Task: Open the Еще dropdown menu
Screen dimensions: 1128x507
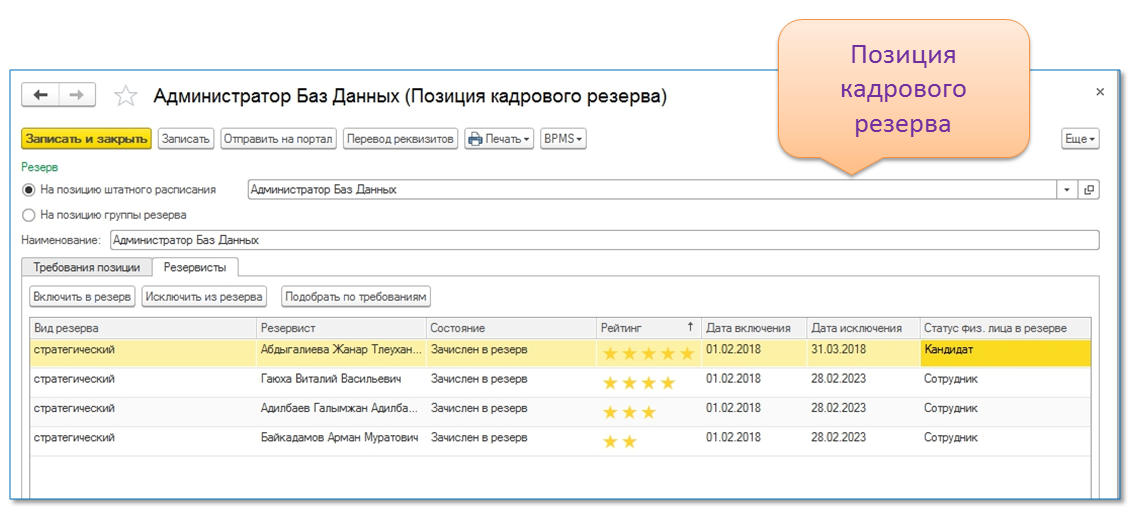Action: (1080, 139)
